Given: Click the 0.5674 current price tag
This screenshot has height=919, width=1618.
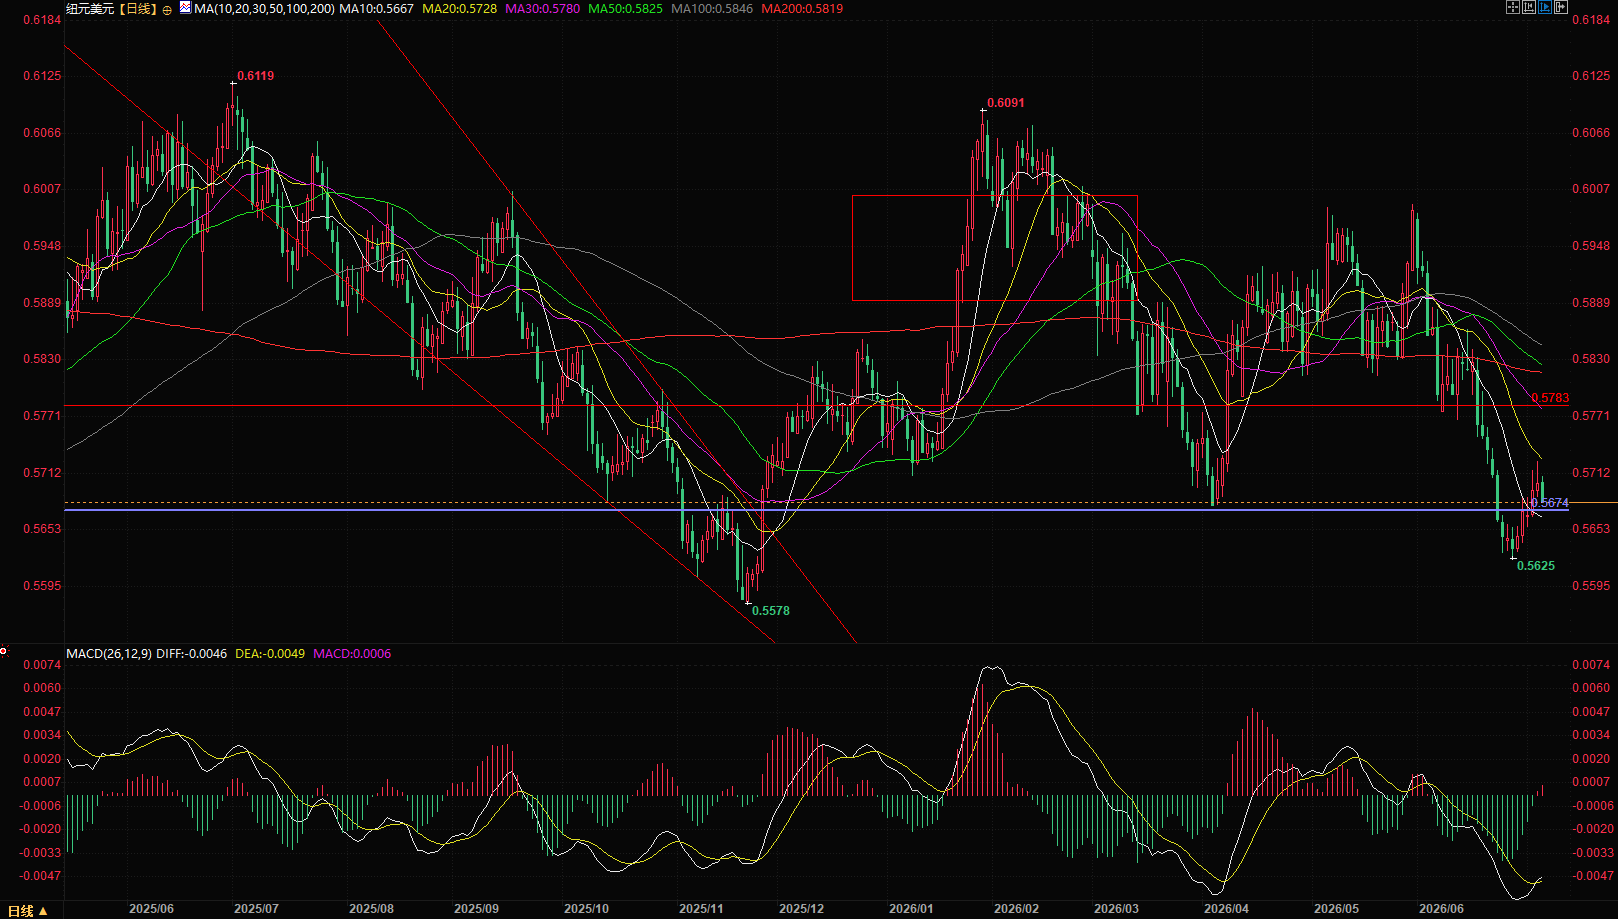Looking at the screenshot, I should (1550, 503).
